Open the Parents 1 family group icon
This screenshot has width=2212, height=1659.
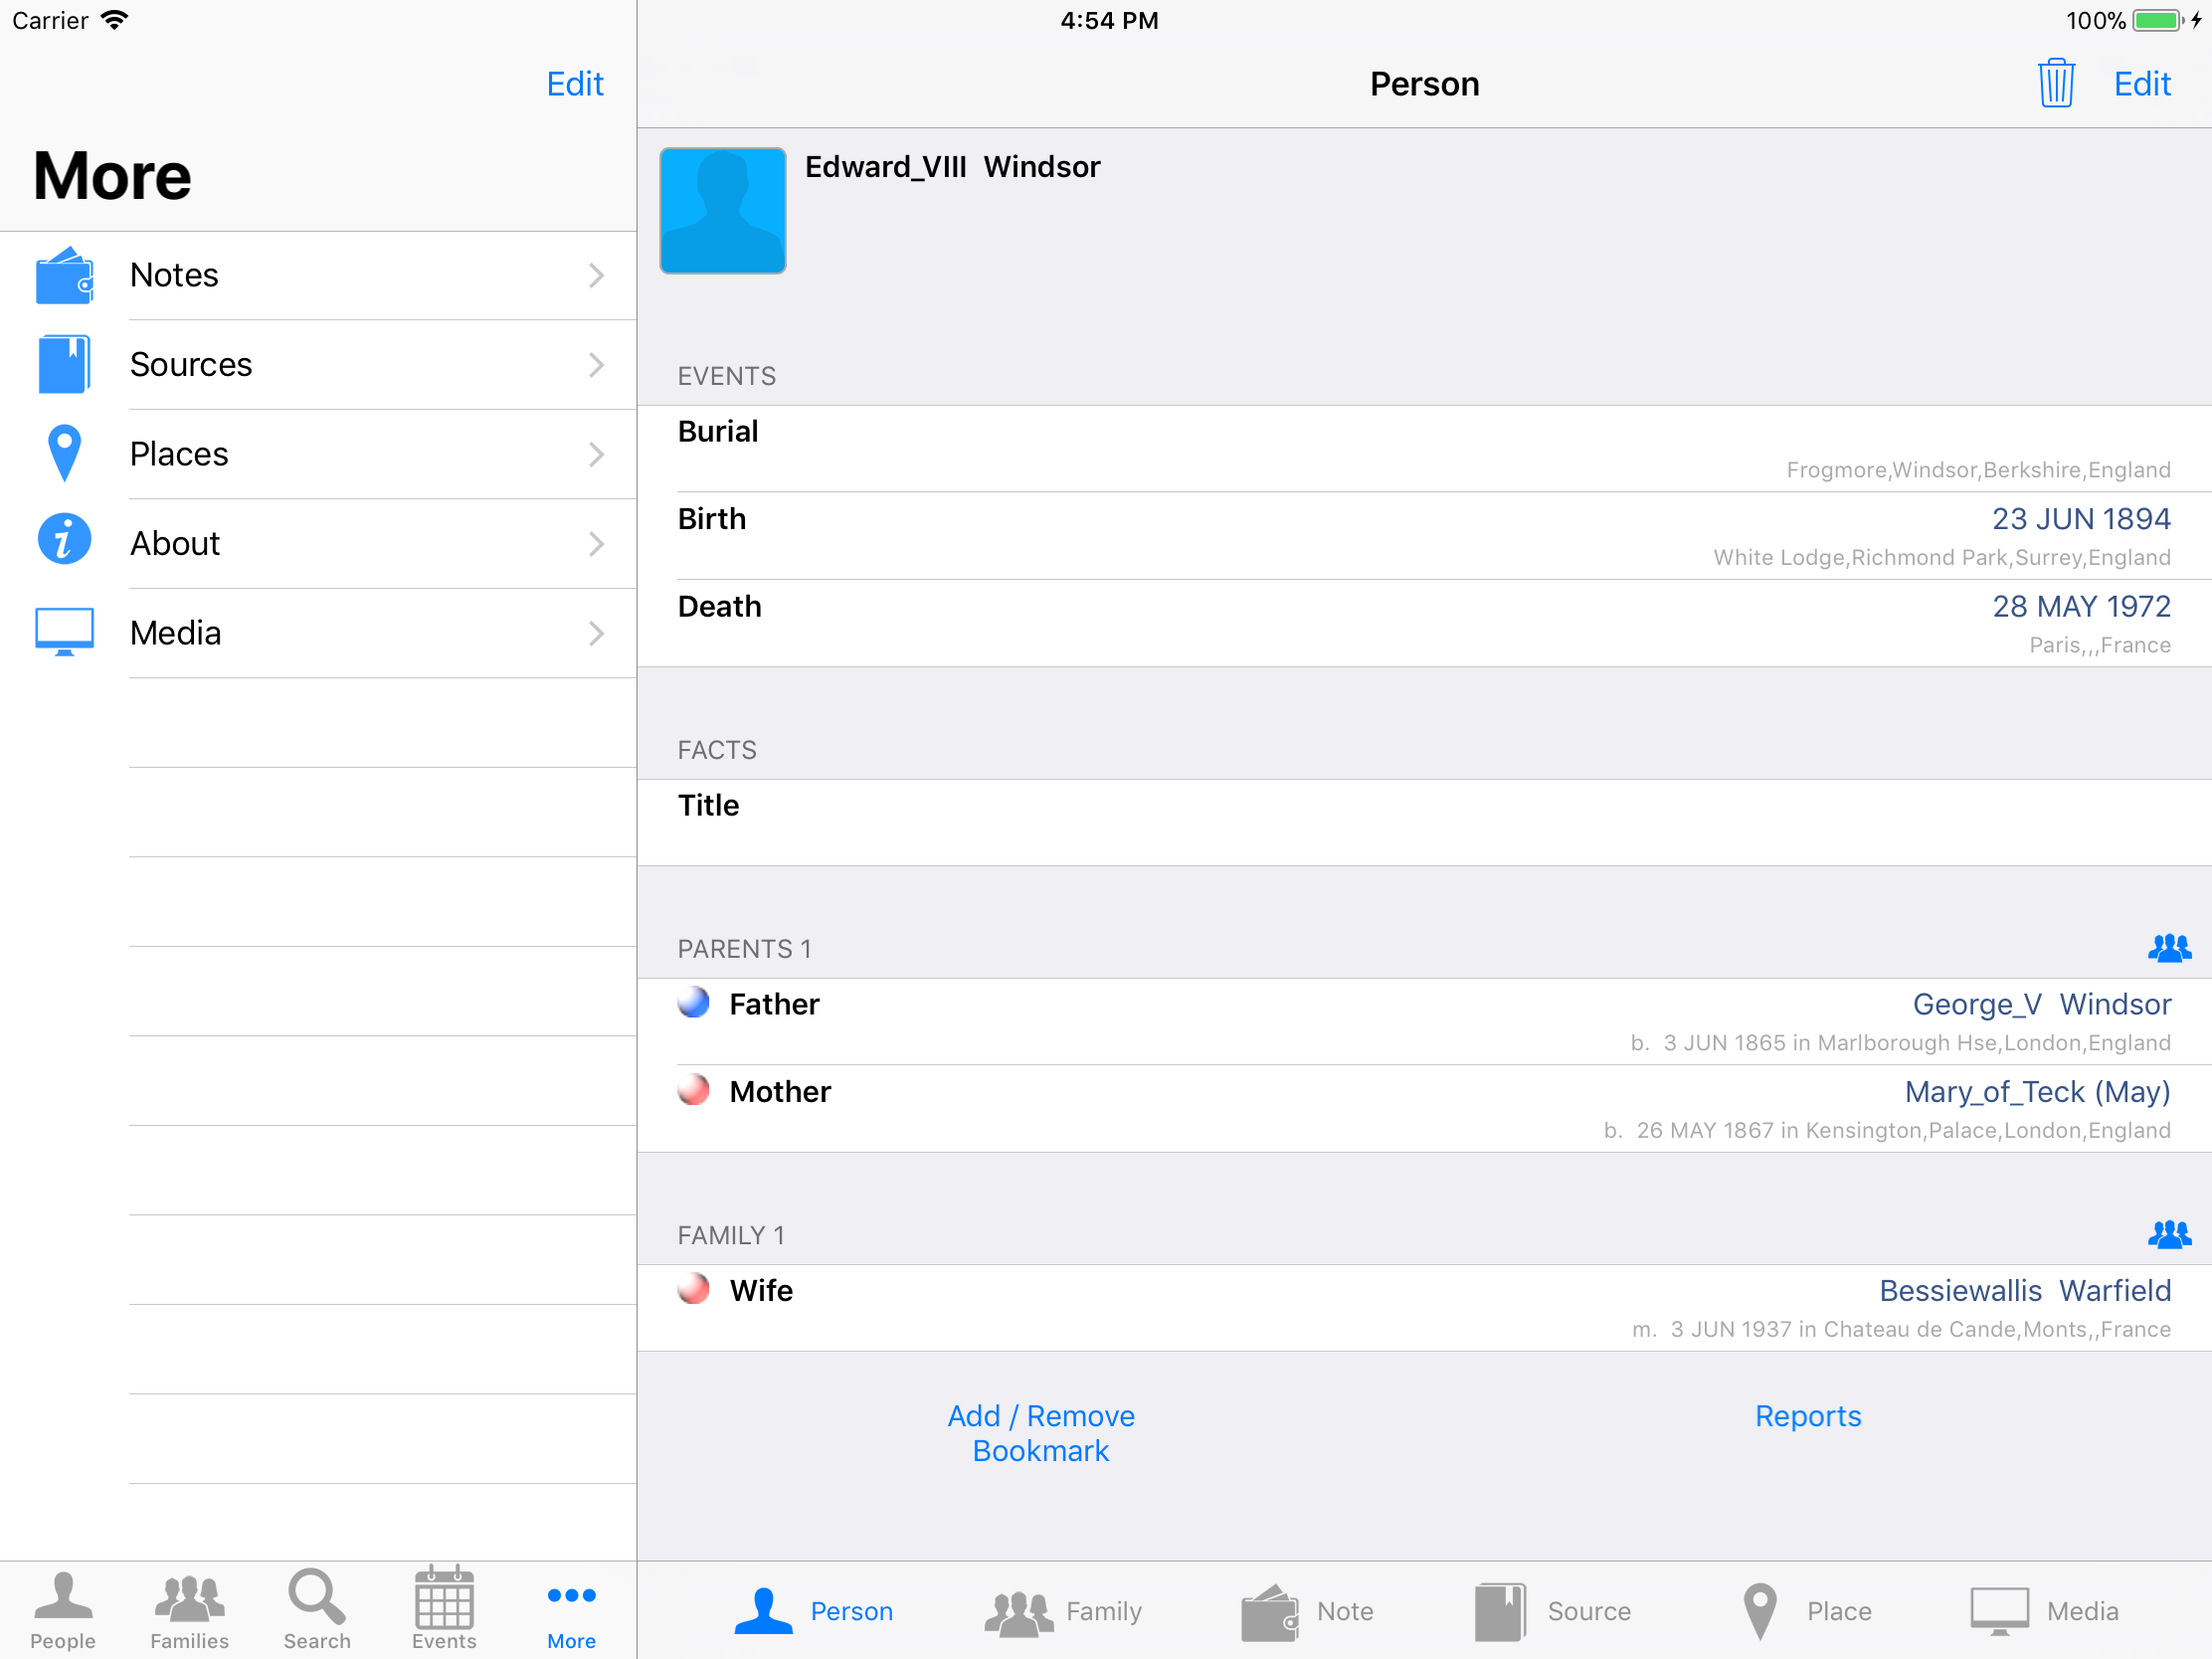click(x=2168, y=948)
